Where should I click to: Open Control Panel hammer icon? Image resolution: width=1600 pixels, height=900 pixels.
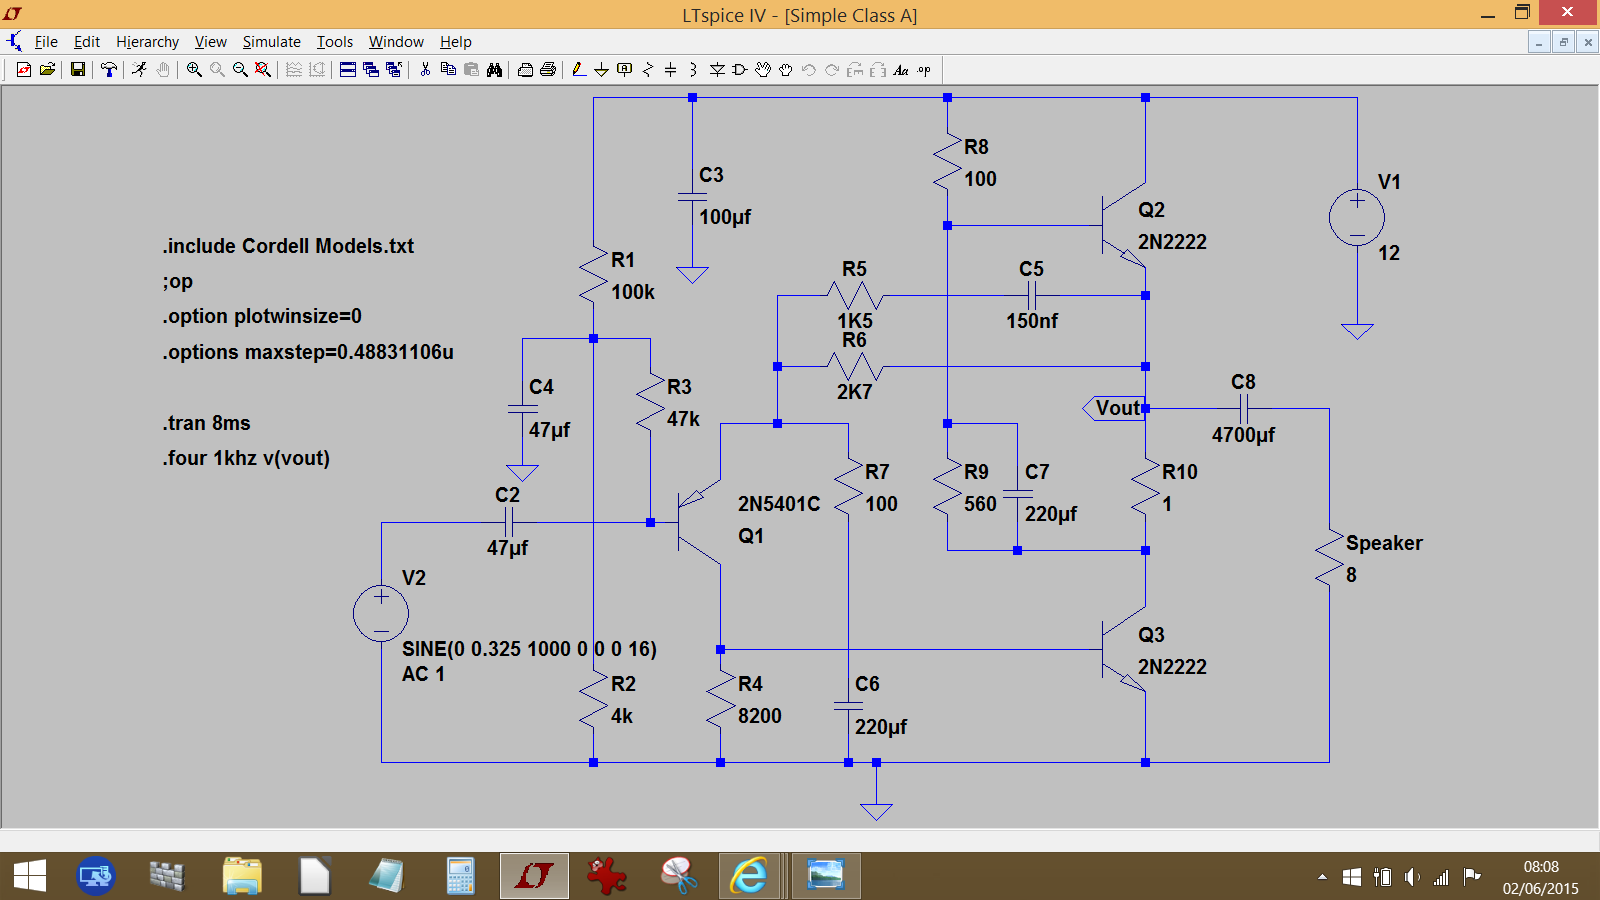coord(108,69)
